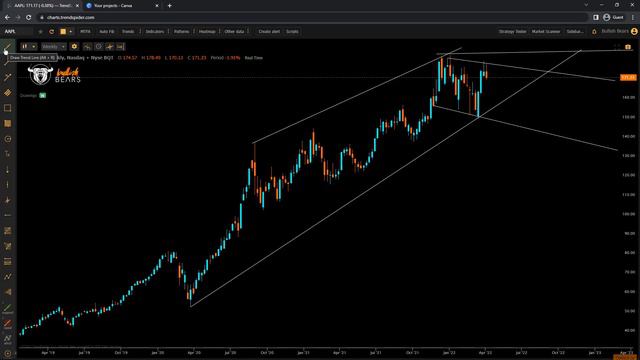Click the Scripts button

(292, 31)
